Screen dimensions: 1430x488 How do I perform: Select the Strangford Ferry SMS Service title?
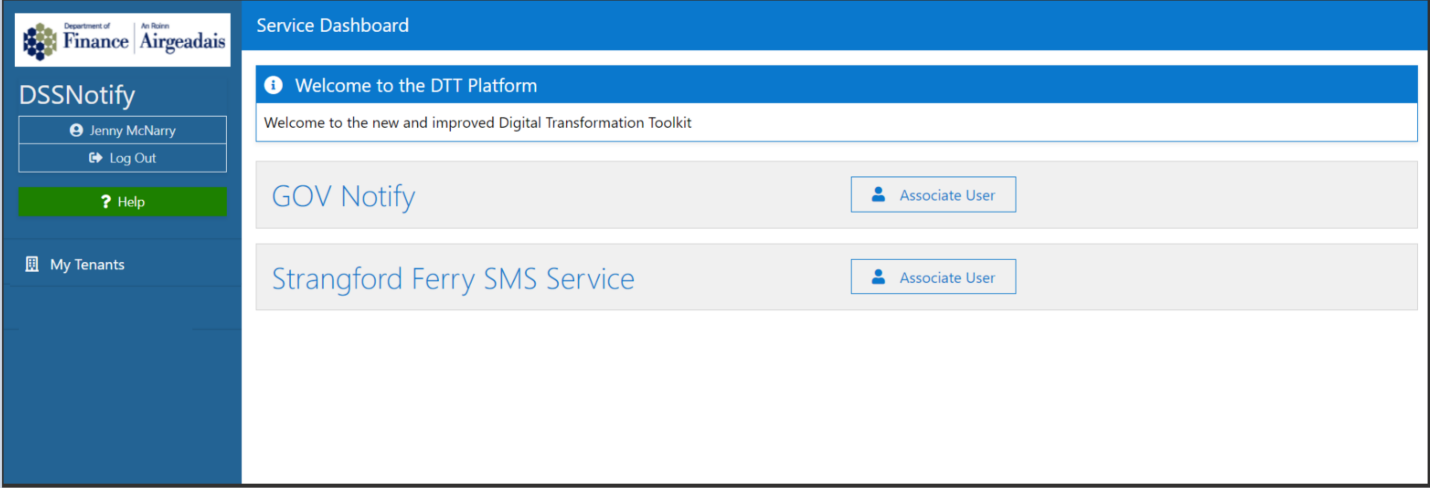coord(453,278)
